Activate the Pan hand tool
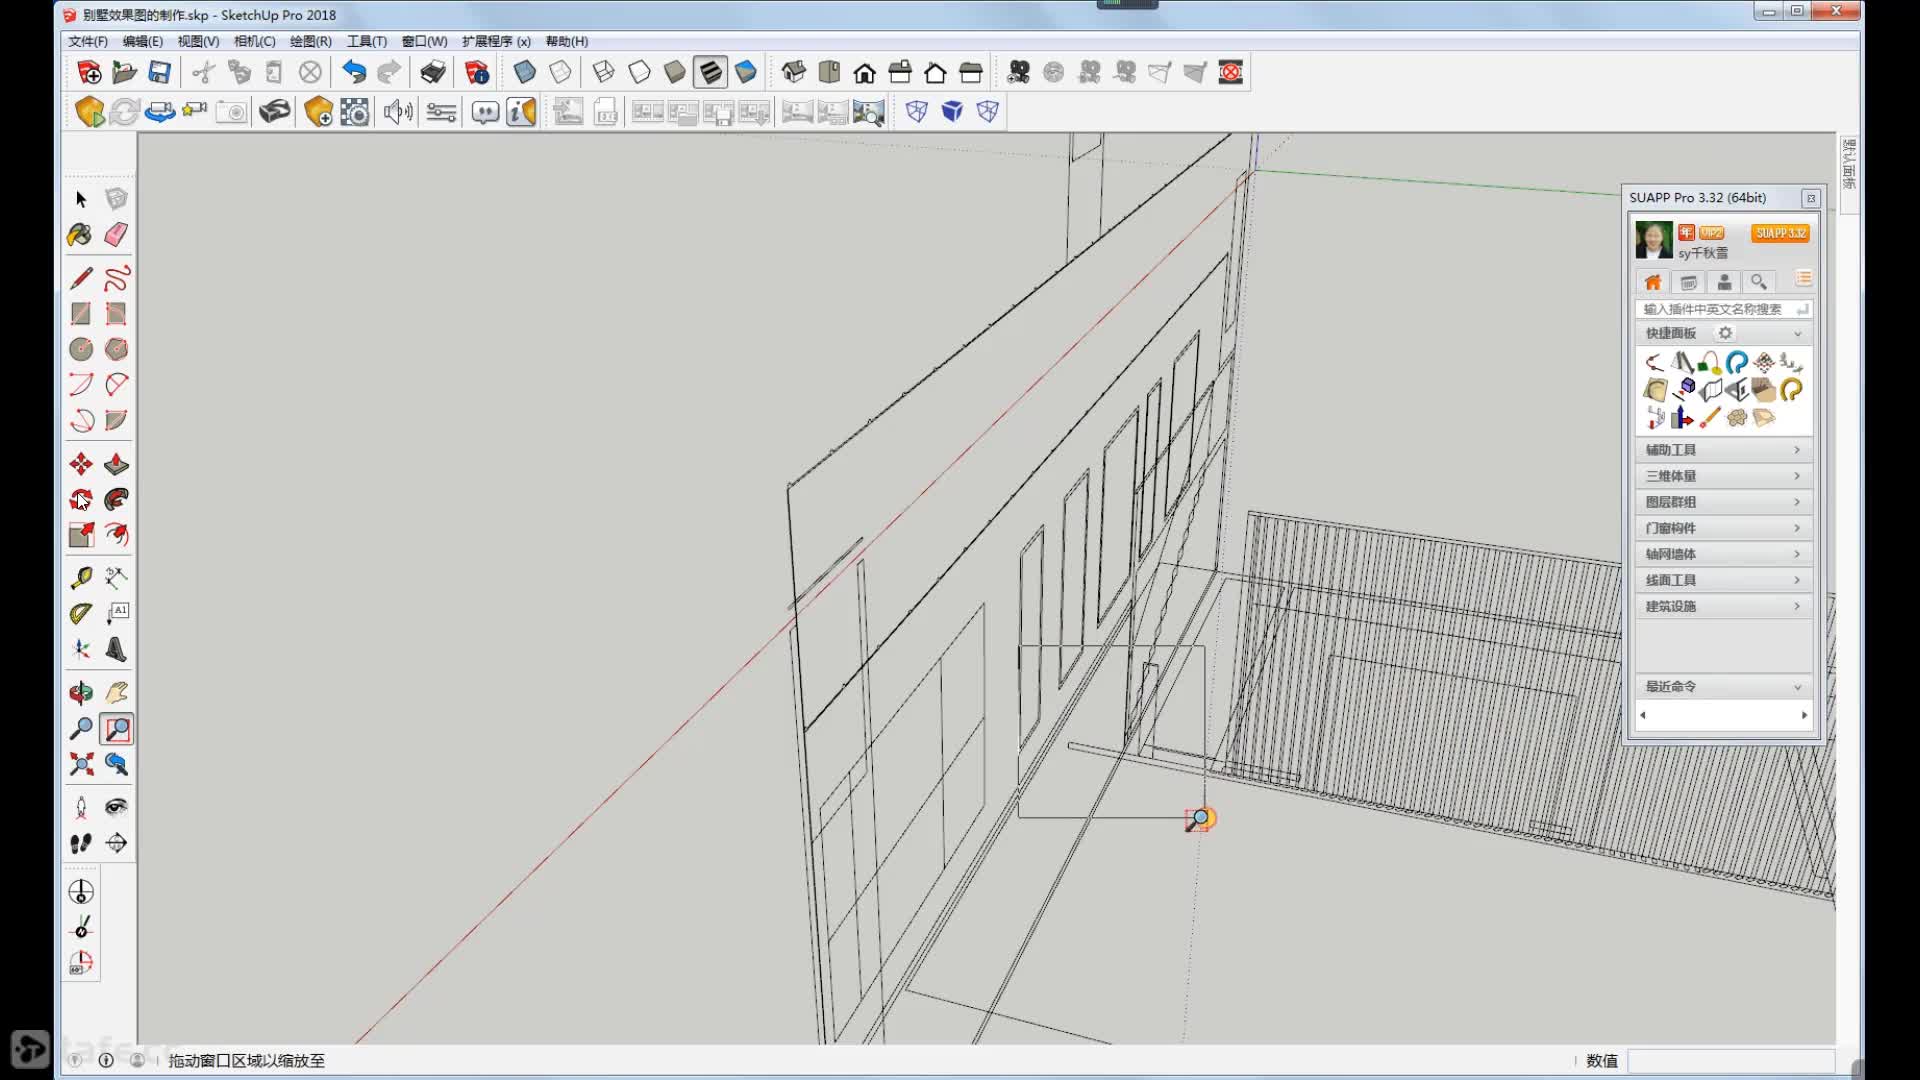 click(x=116, y=692)
